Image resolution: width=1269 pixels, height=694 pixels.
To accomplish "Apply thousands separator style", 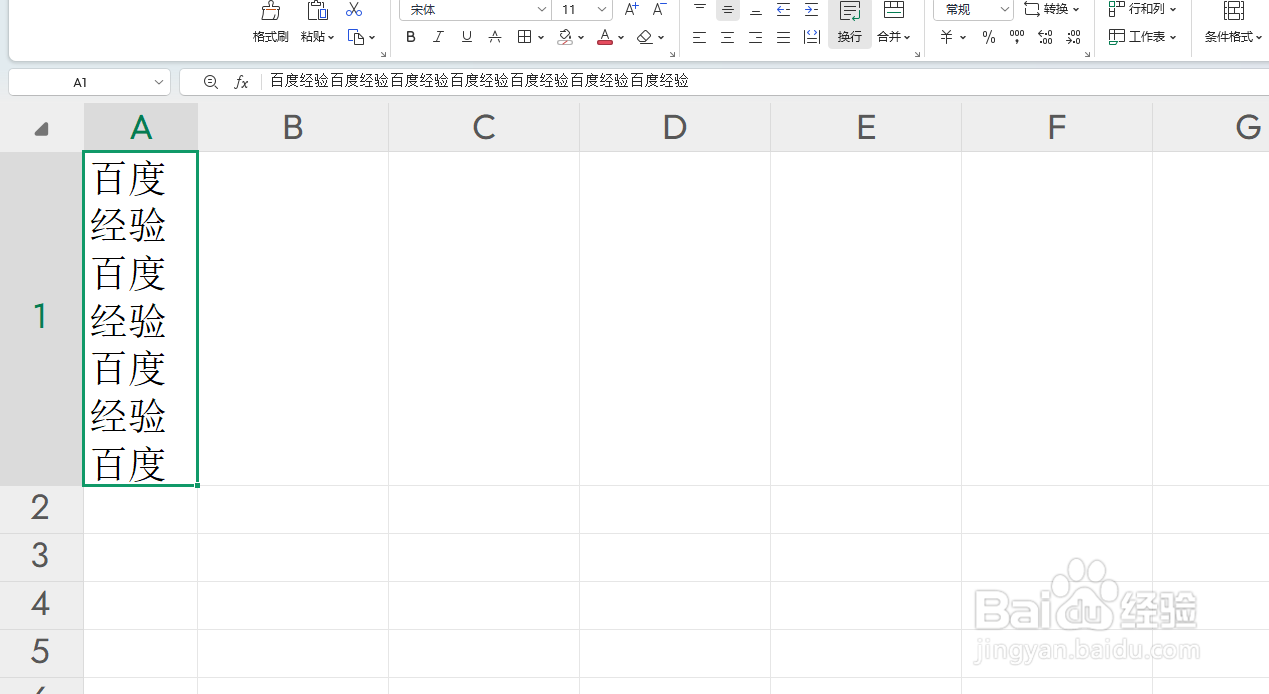I will click(1017, 37).
